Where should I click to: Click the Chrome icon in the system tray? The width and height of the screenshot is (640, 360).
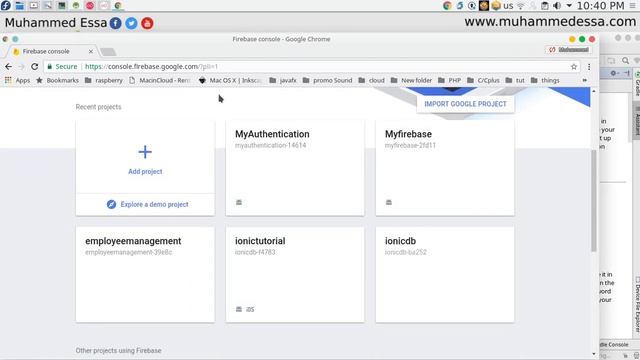coord(447,5)
